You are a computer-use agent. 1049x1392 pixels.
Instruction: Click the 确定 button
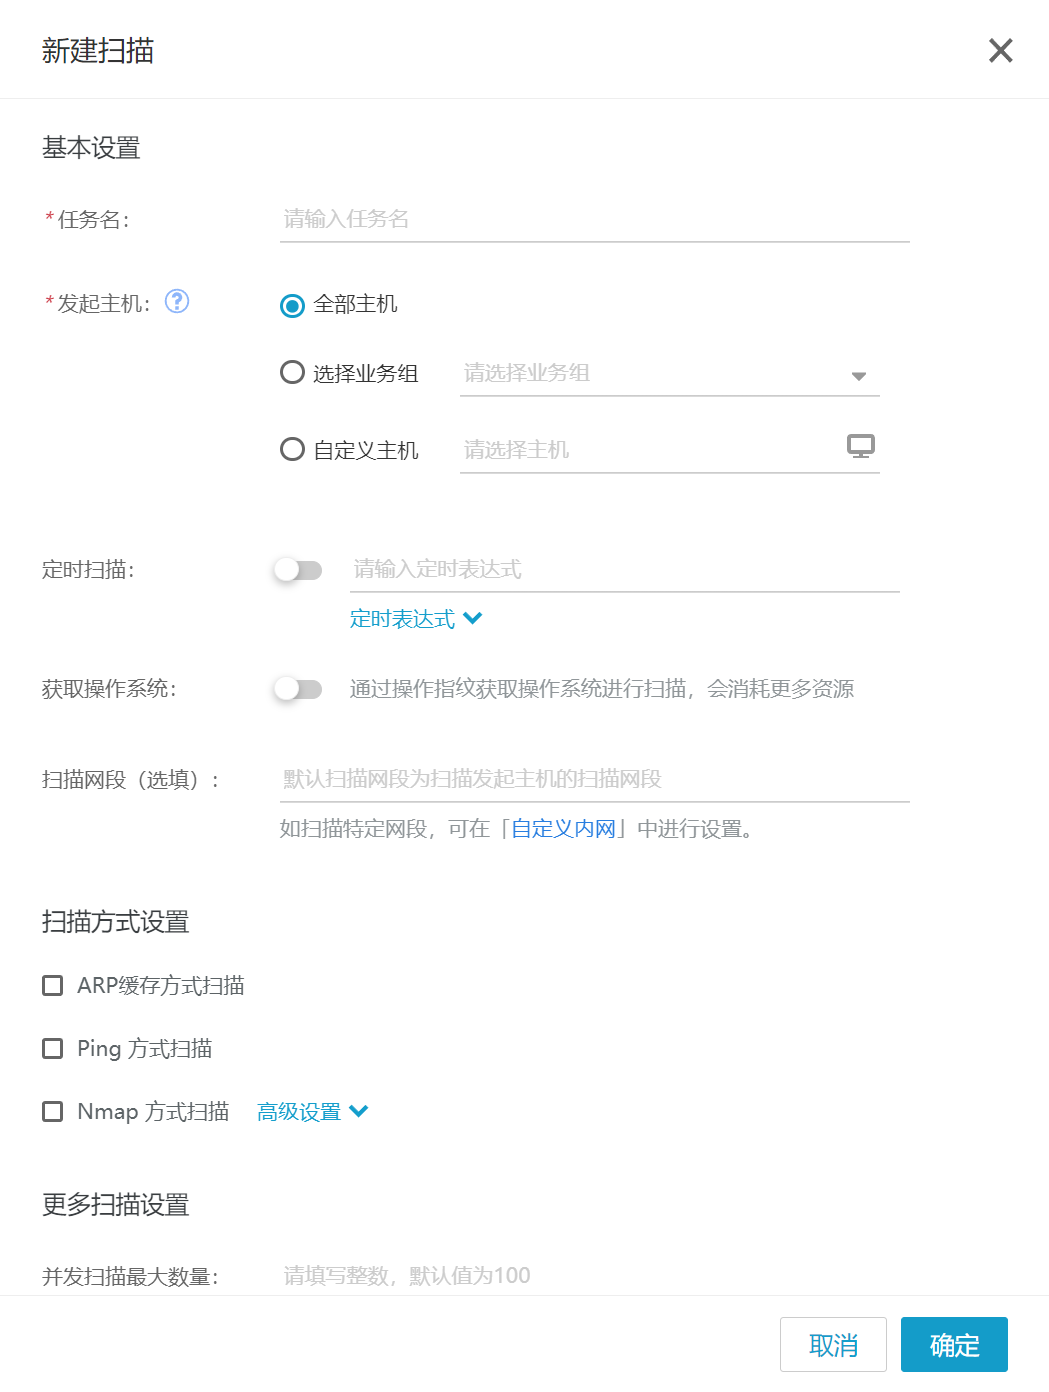click(954, 1345)
